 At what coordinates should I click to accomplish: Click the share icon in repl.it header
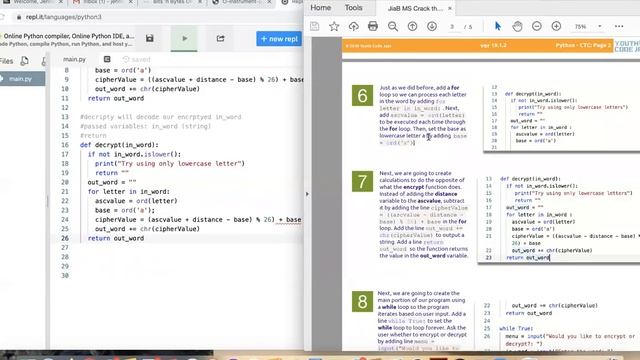point(220,38)
